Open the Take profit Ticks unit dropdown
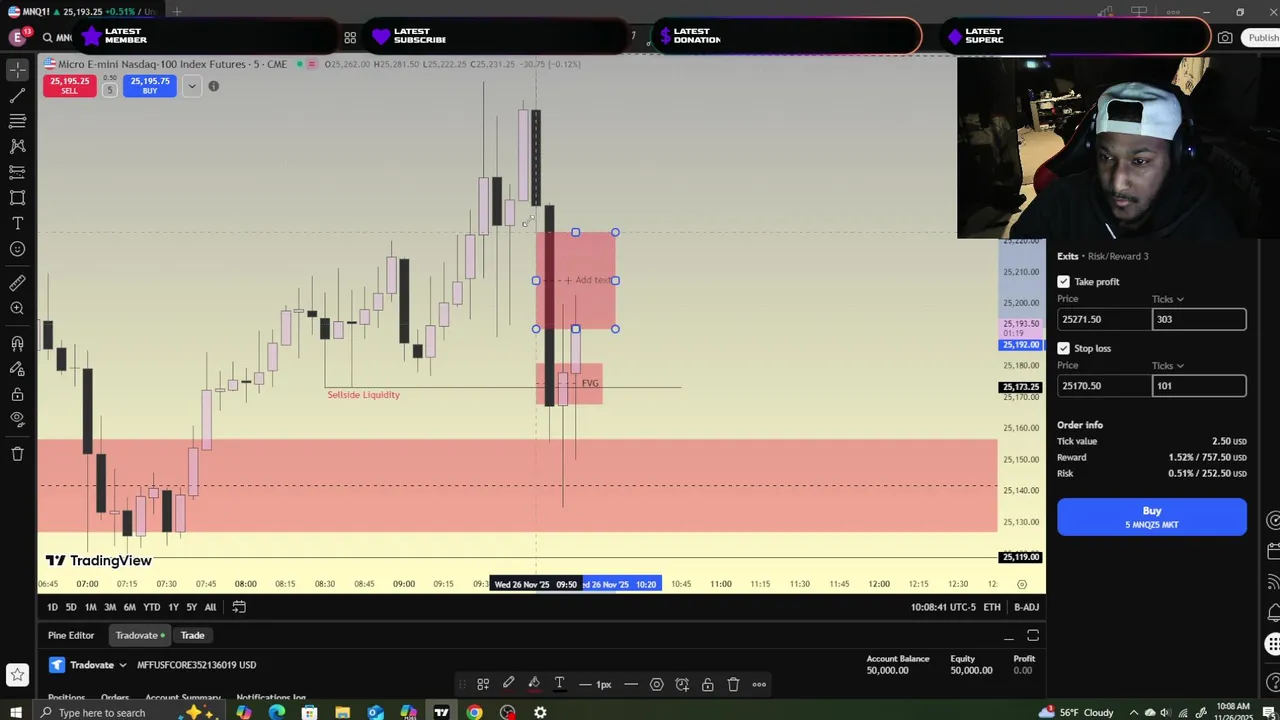 [1168, 299]
